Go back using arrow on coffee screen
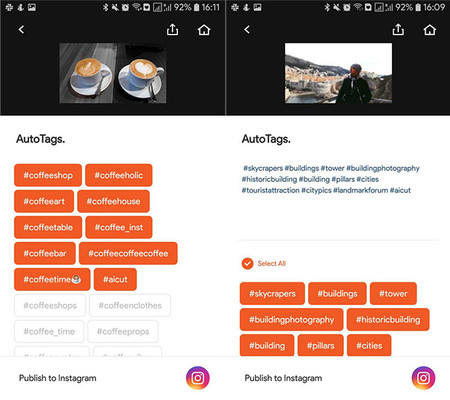Viewport: 450px width, 400px height. click(21, 30)
